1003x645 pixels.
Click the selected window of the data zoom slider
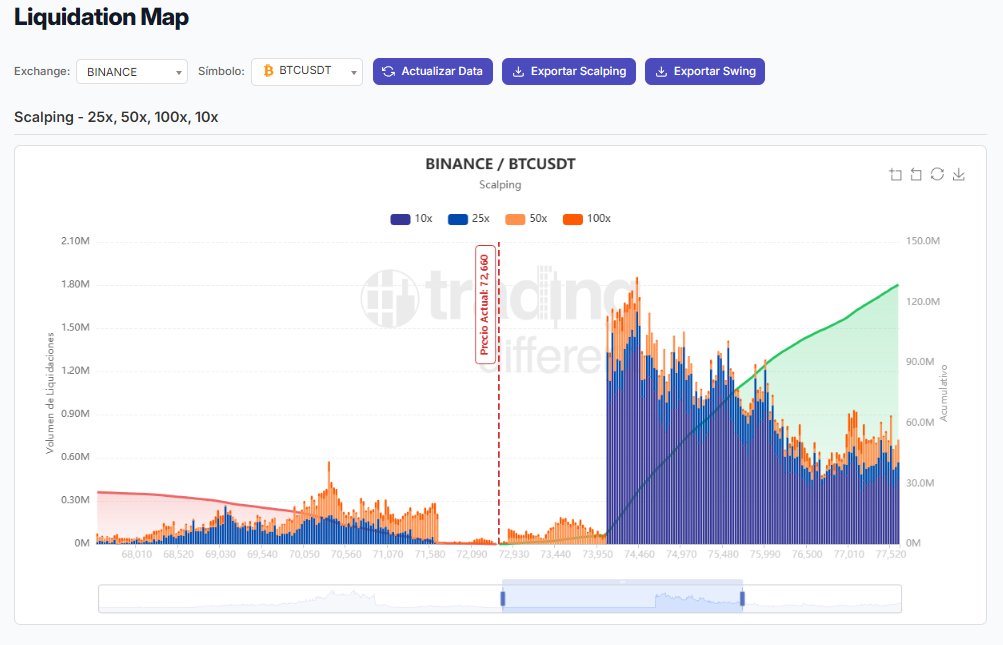pos(622,598)
